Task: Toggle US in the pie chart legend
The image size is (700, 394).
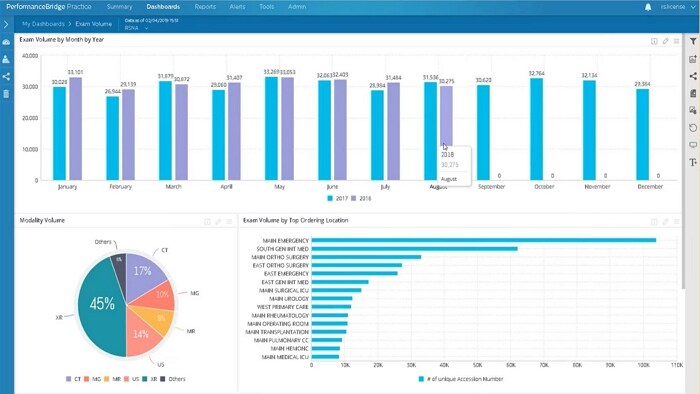Action: 132,379
